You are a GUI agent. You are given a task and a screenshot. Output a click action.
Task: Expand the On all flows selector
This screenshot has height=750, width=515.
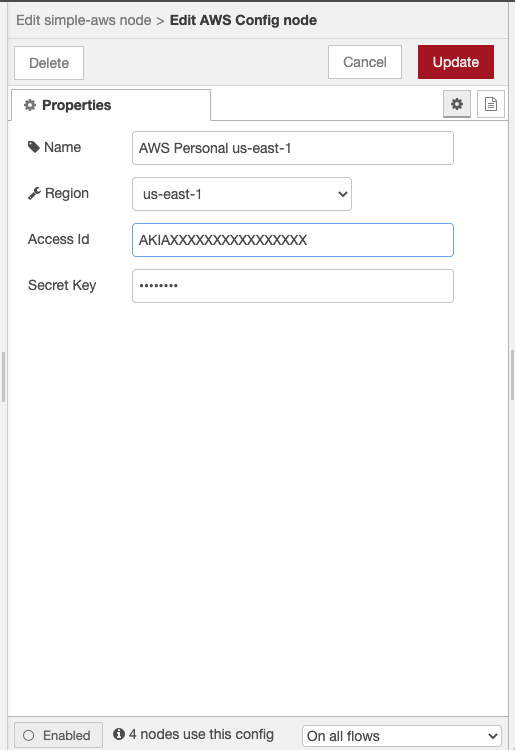pos(402,736)
